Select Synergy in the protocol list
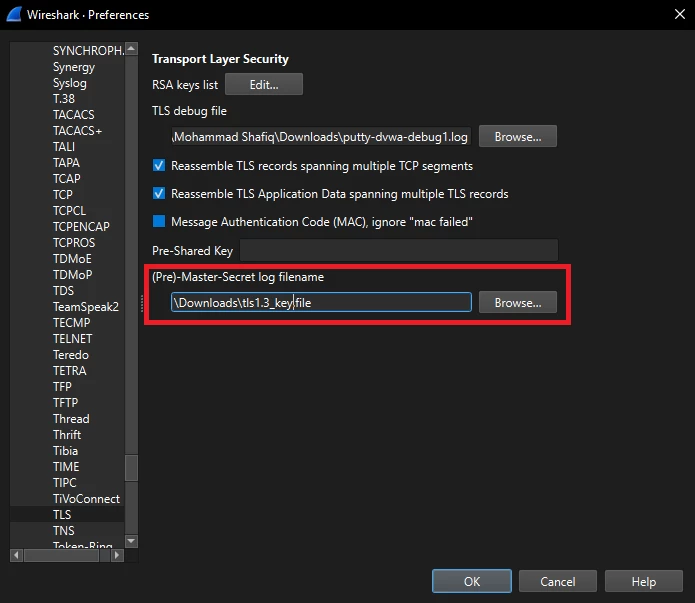This screenshot has width=695, height=603. [74, 67]
